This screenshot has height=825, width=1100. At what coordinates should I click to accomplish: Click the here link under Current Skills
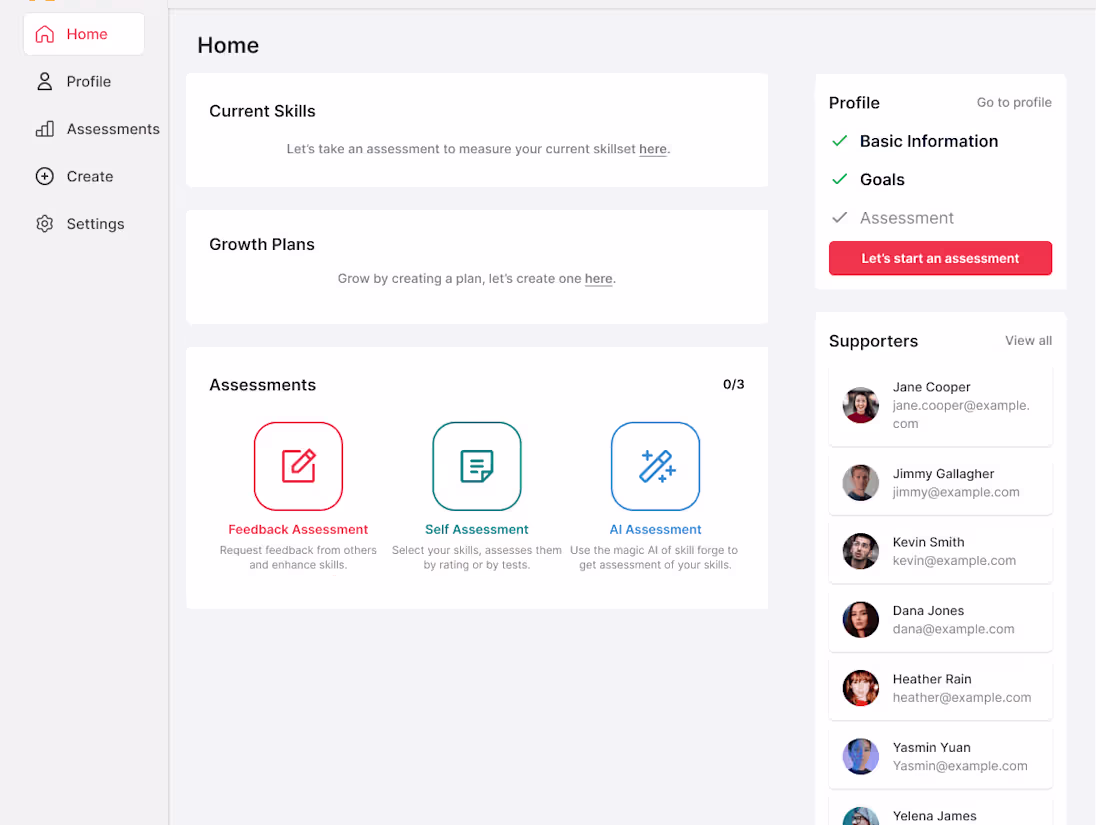(652, 148)
